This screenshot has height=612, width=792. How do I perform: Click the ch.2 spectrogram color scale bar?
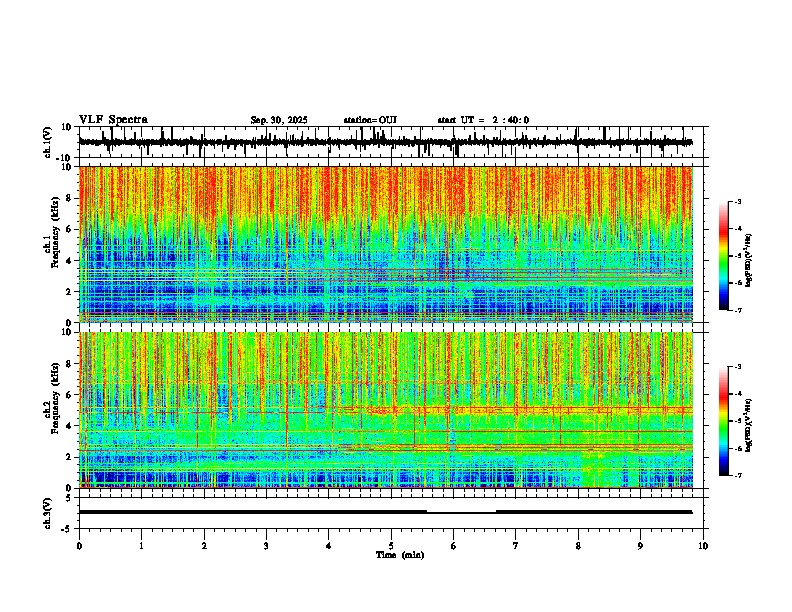point(724,421)
